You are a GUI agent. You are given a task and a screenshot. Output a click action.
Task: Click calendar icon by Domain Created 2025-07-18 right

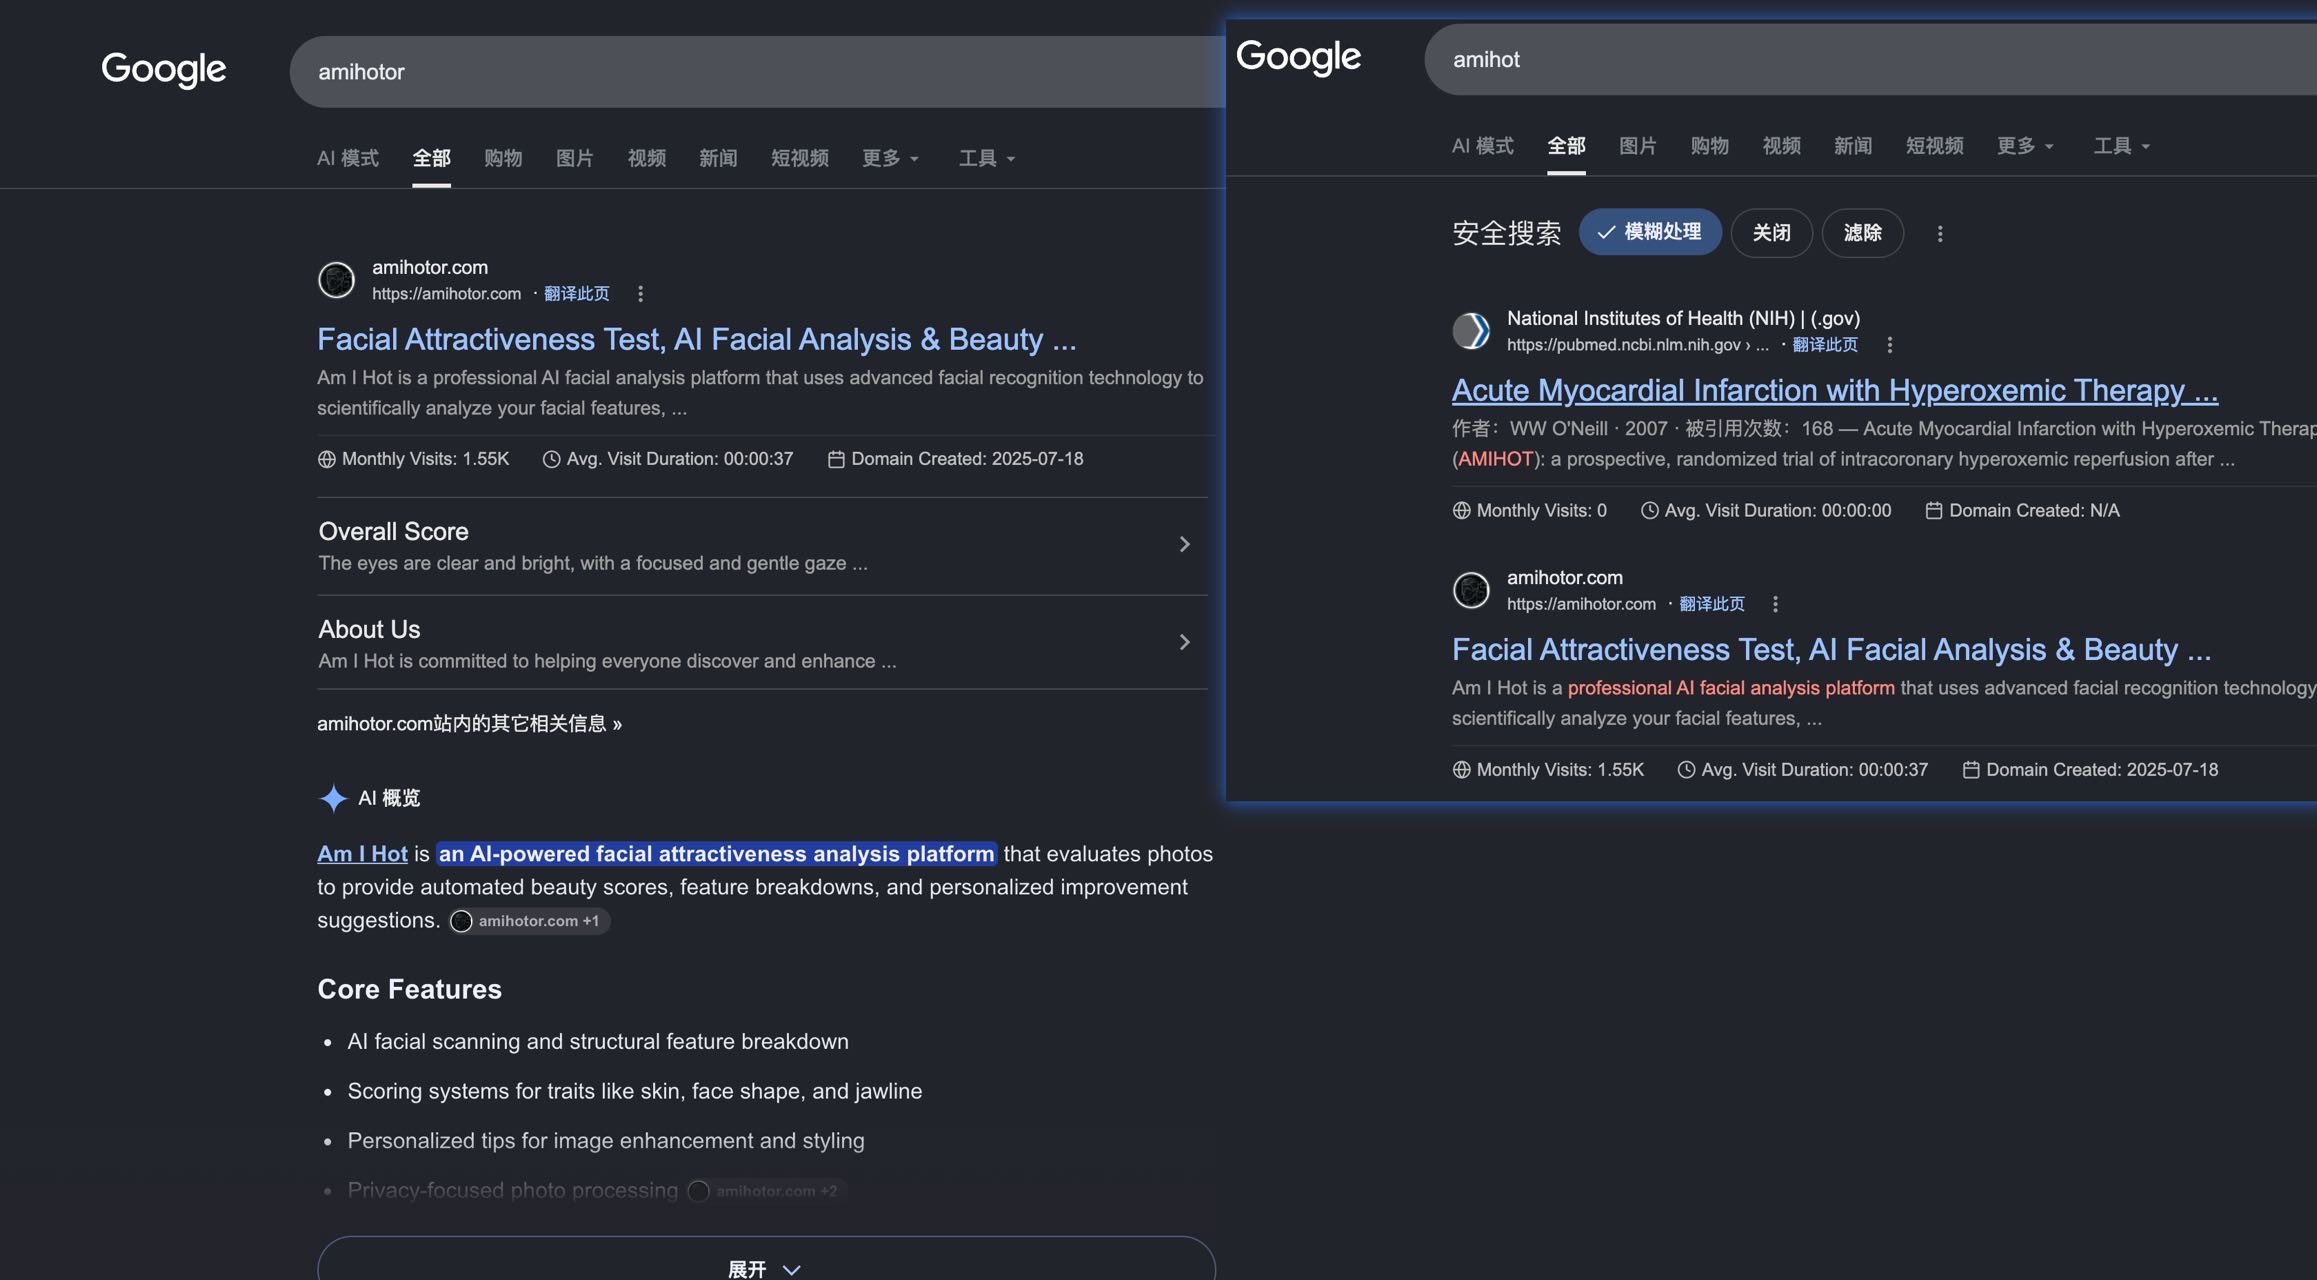(x=1971, y=770)
